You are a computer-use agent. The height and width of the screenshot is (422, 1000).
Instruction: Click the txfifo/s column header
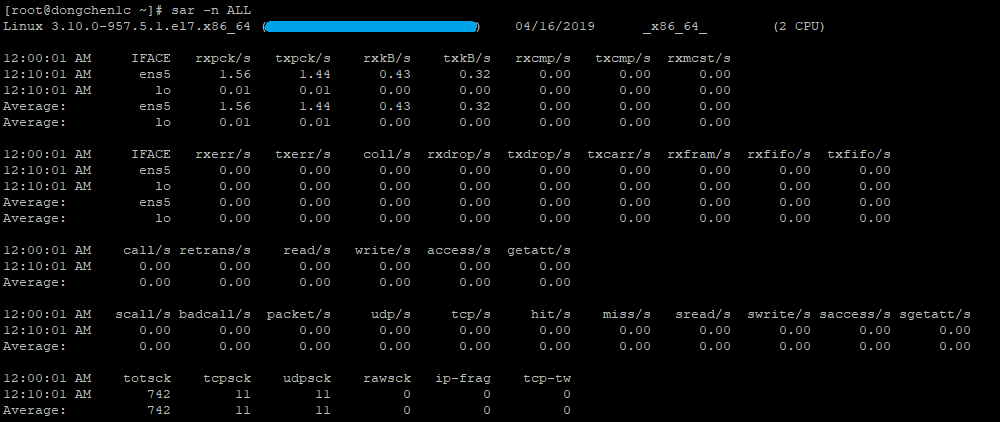[859, 154]
